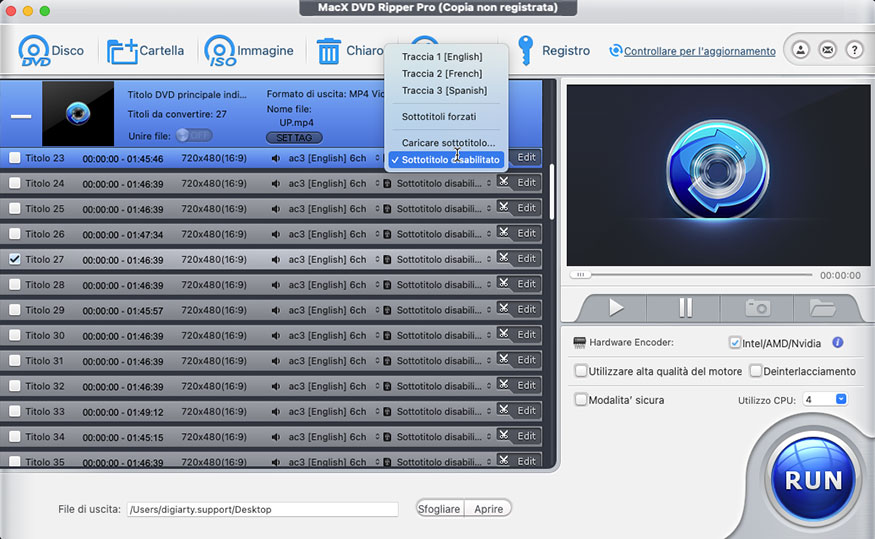Image resolution: width=875 pixels, height=539 pixels.
Task: Select Traccia 2 [French] subtitle
Action: pyautogui.click(x=441, y=73)
